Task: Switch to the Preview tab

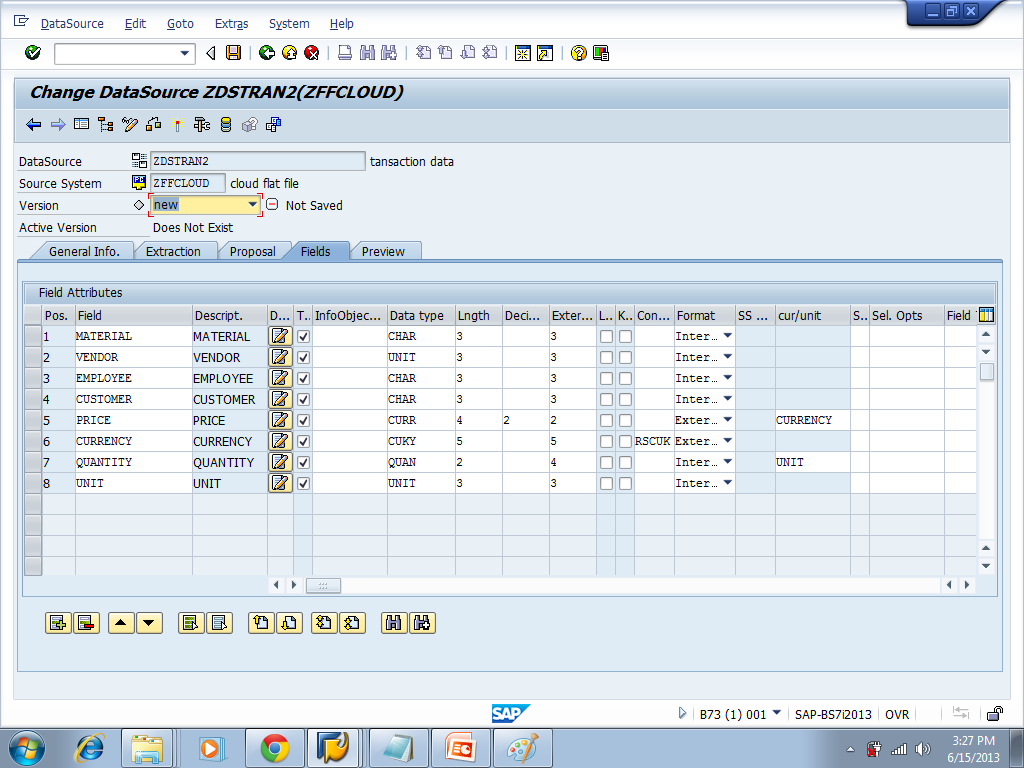Action: (383, 251)
